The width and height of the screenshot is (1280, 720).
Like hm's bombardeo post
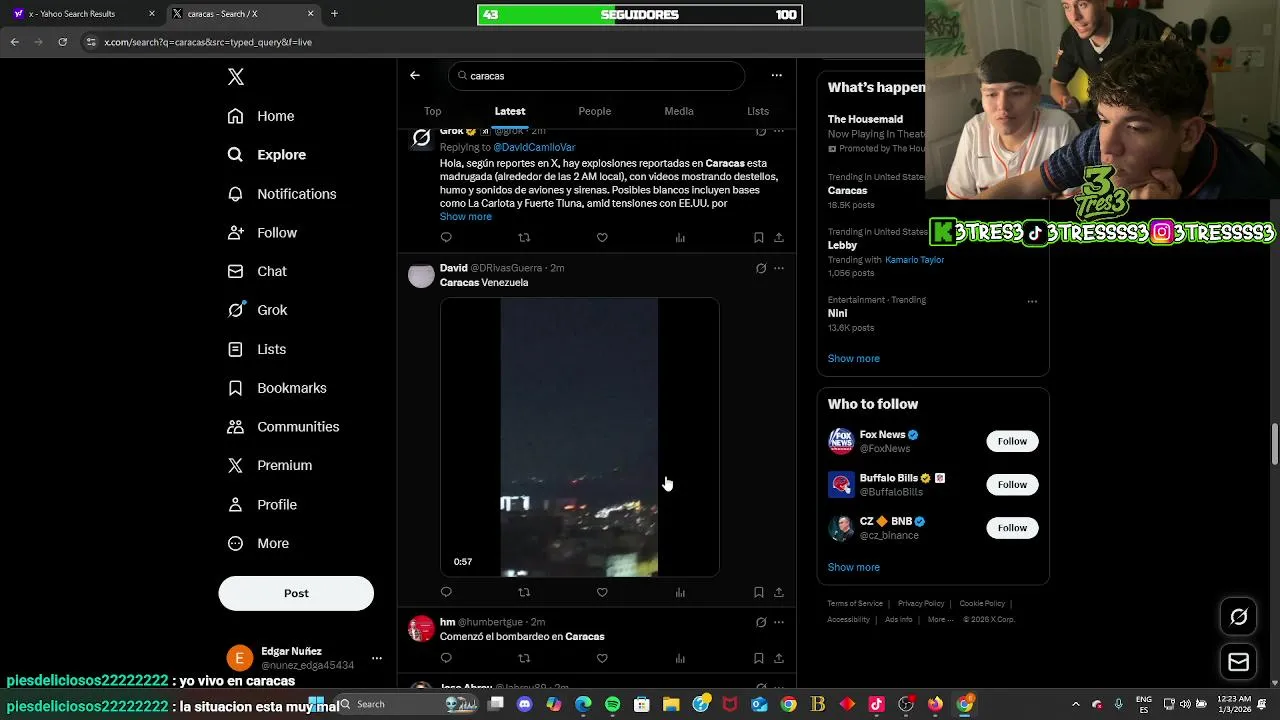click(602, 658)
